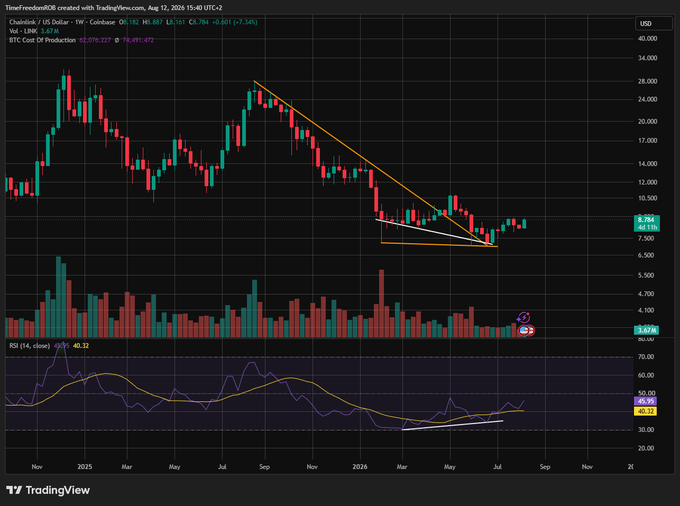This screenshot has width=680, height=506.
Task: Click the purple value 74,491.472
Action: (138, 40)
